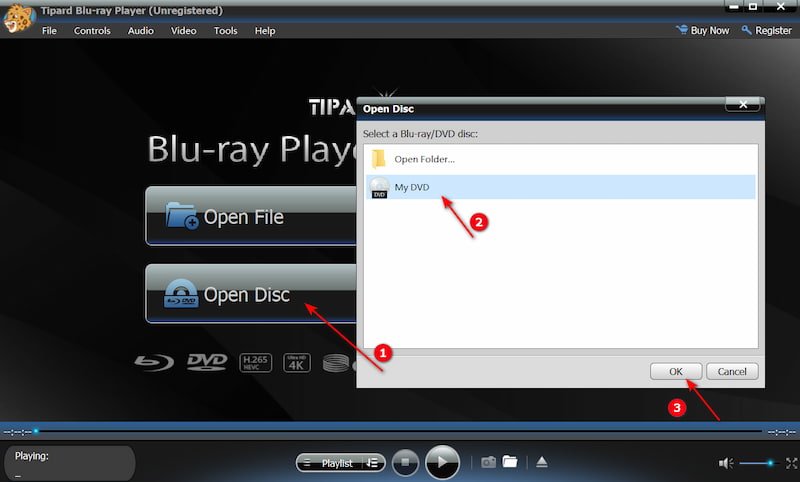800x482 pixels.
Task: Open the Video menu
Action: click(183, 31)
